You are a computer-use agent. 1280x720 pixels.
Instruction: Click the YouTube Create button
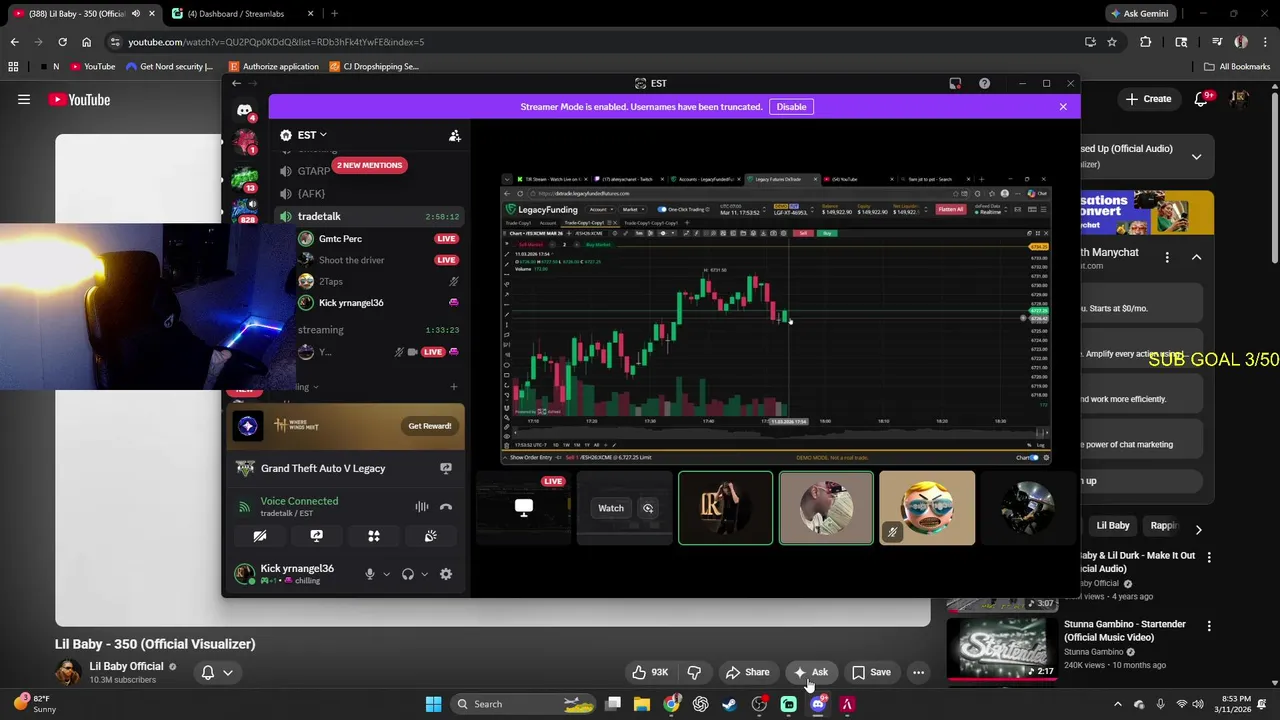point(1148,99)
